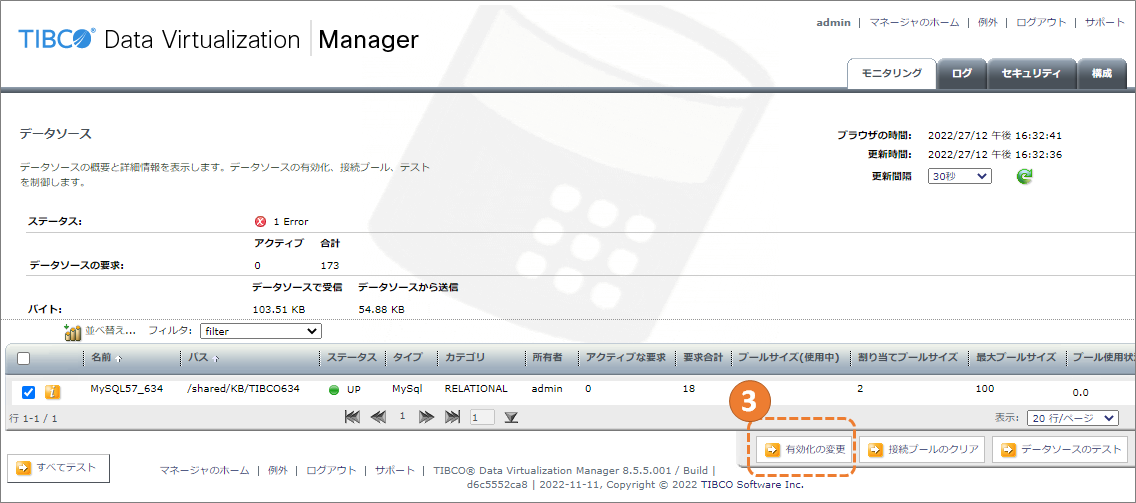Screen dimensions: 1136x503
Task: Go to the previous page arrow
Action: pyautogui.click(x=377, y=417)
